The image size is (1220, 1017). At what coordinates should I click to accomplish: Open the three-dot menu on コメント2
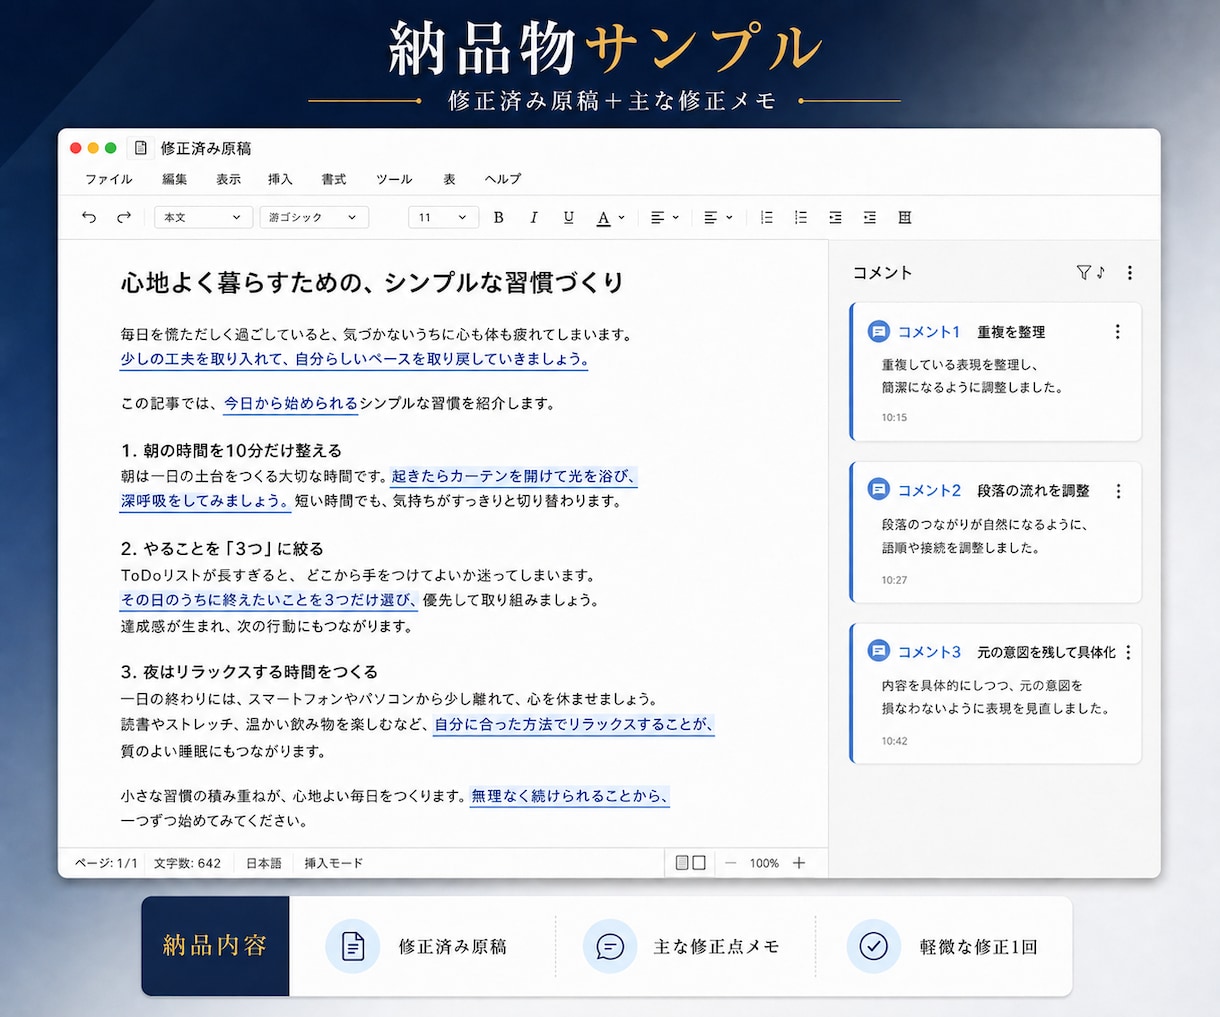(1118, 491)
